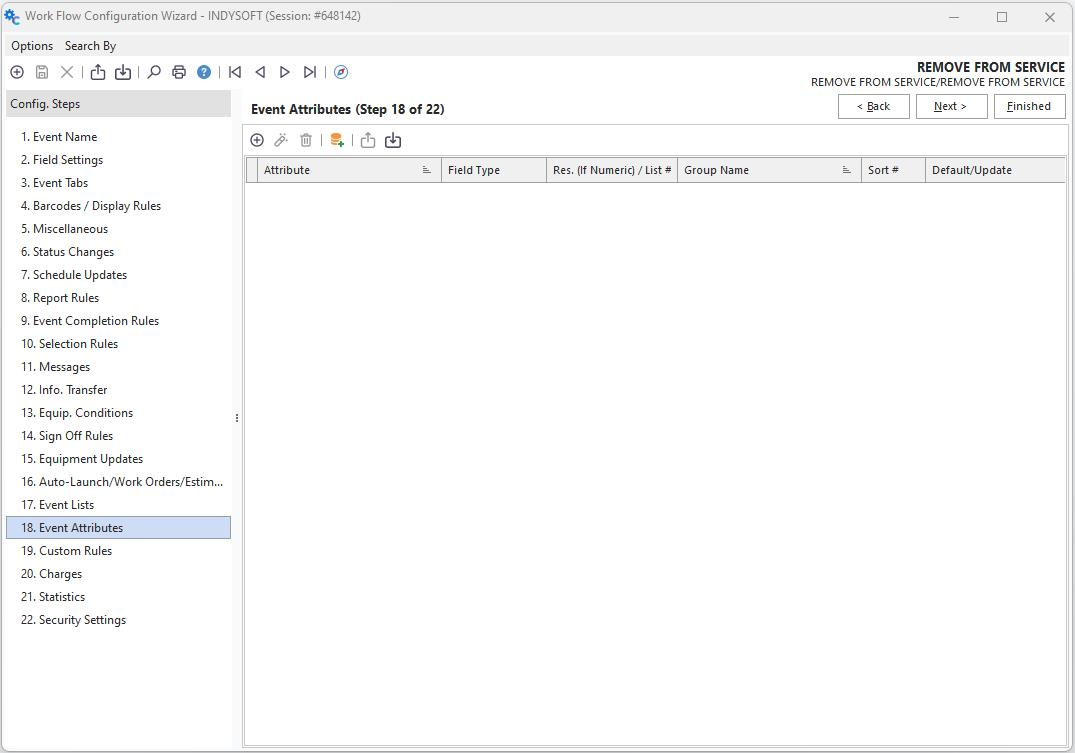1075x753 pixels.
Task: Open the Options menu
Action: tap(32, 46)
